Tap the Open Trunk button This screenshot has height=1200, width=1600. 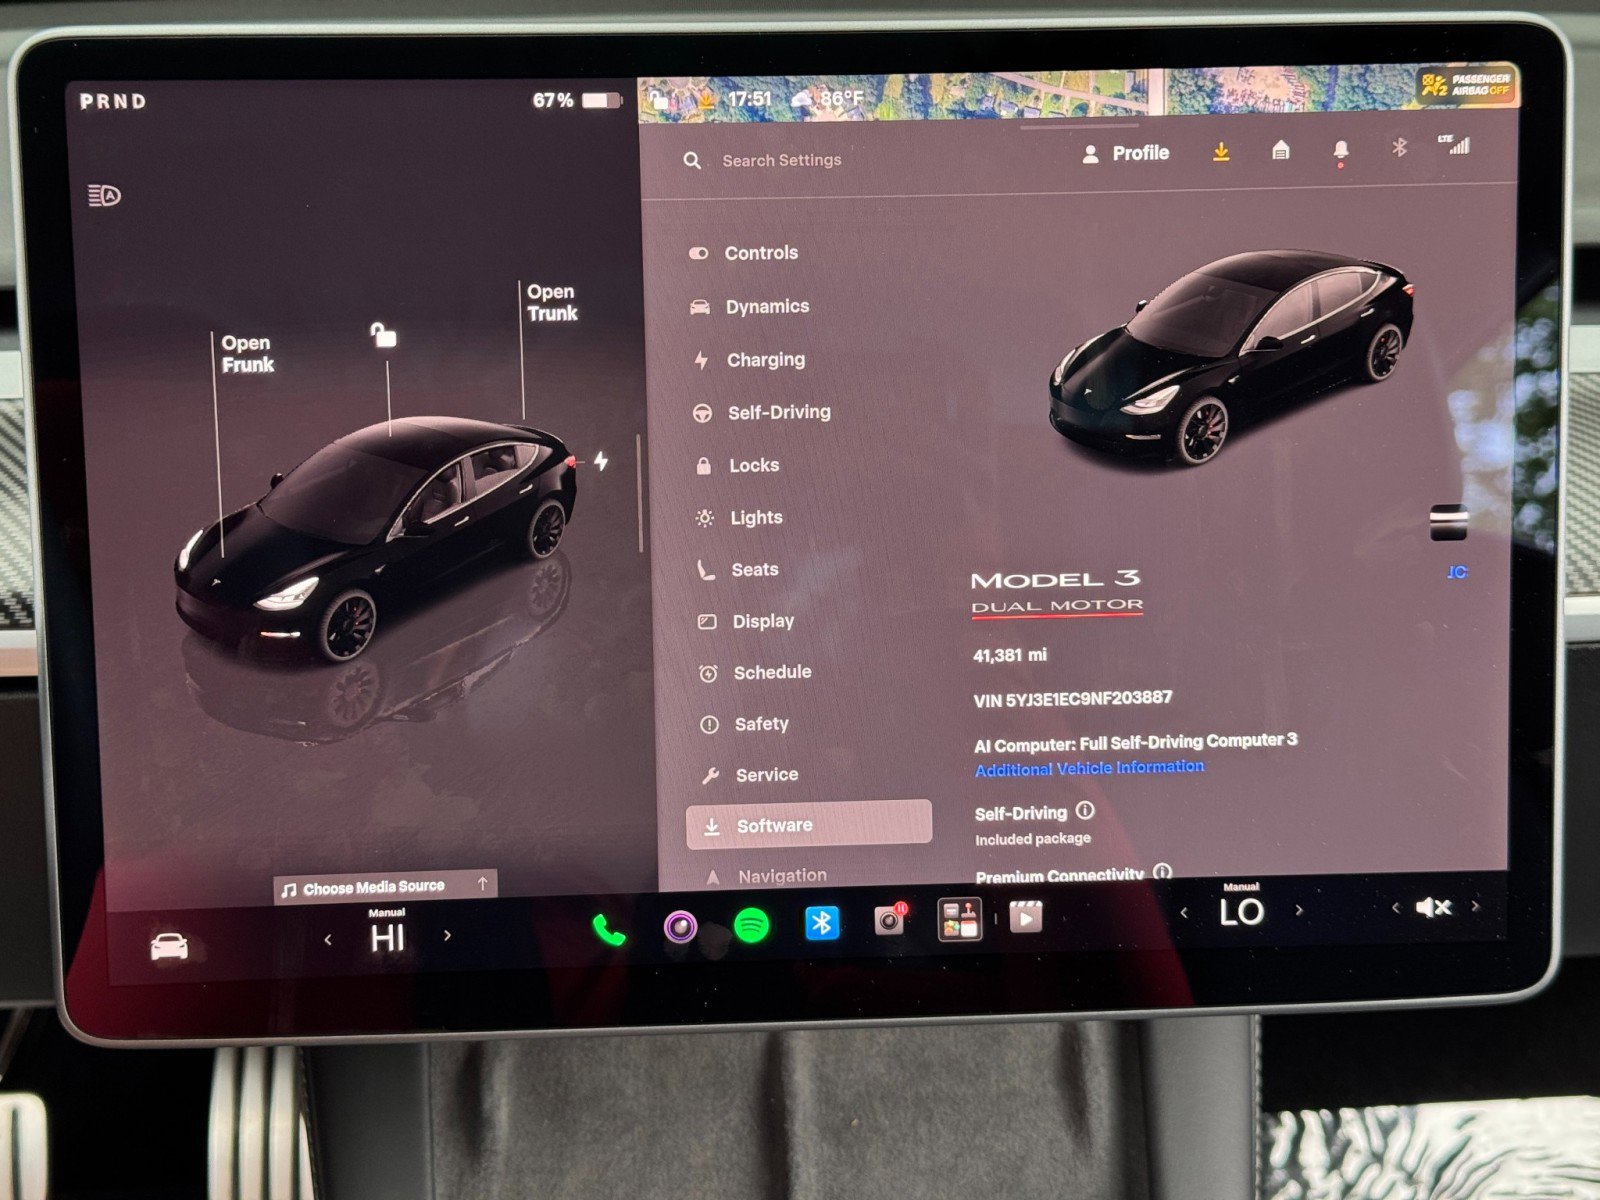552,302
